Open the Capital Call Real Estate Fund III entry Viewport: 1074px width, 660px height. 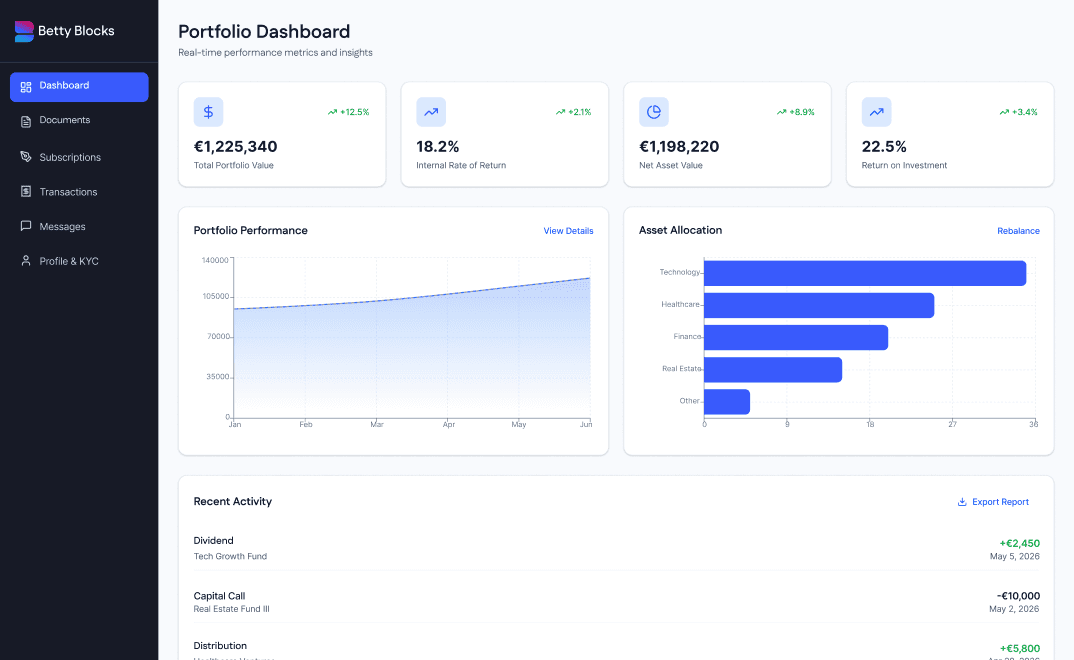tap(616, 602)
